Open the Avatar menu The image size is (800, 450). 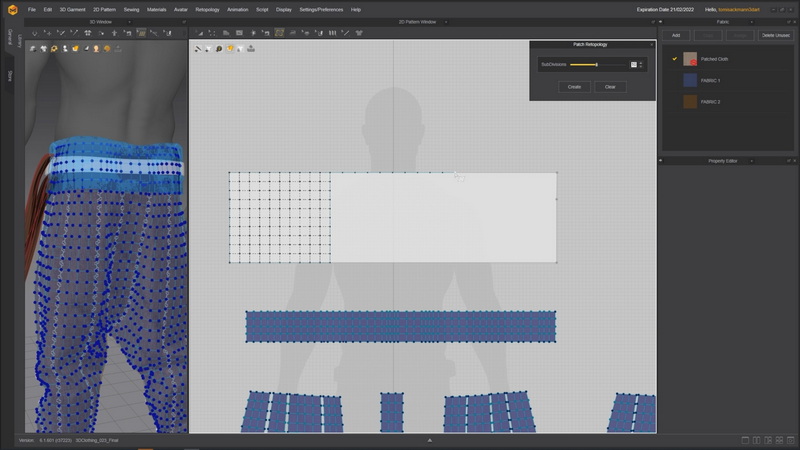pyautogui.click(x=181, y=10)
